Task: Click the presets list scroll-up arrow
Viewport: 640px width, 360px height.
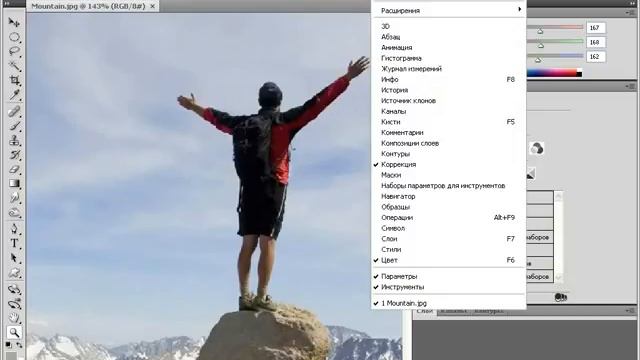Action: [558, 196]
